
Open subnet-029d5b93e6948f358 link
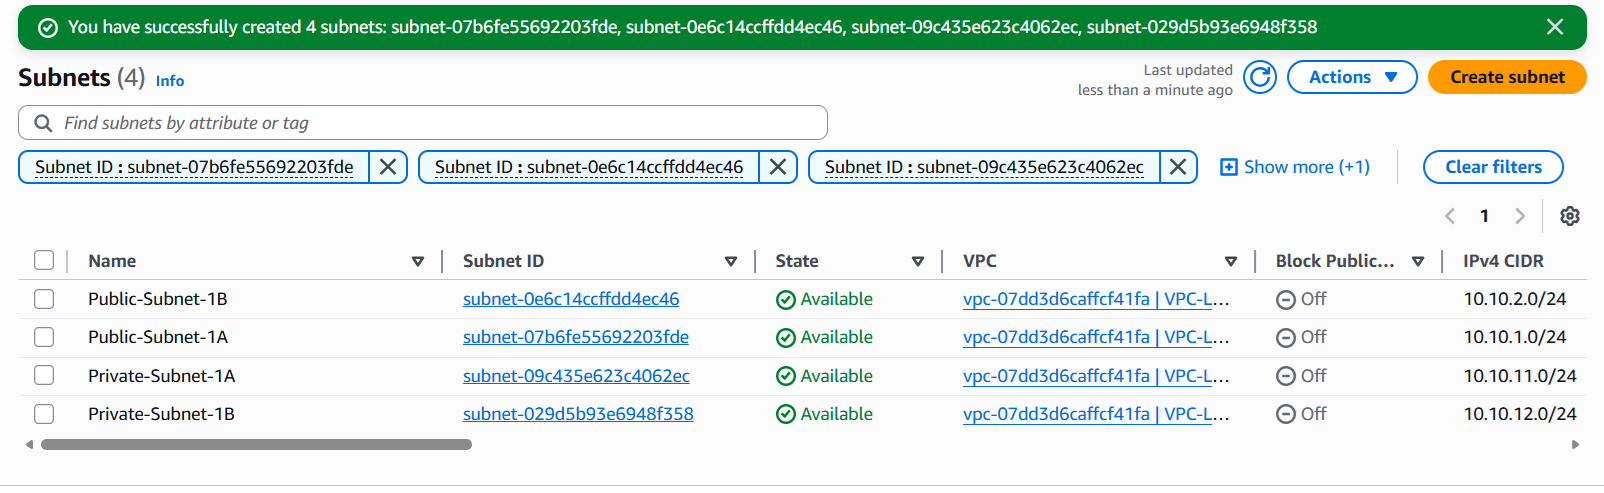[578, 414]
